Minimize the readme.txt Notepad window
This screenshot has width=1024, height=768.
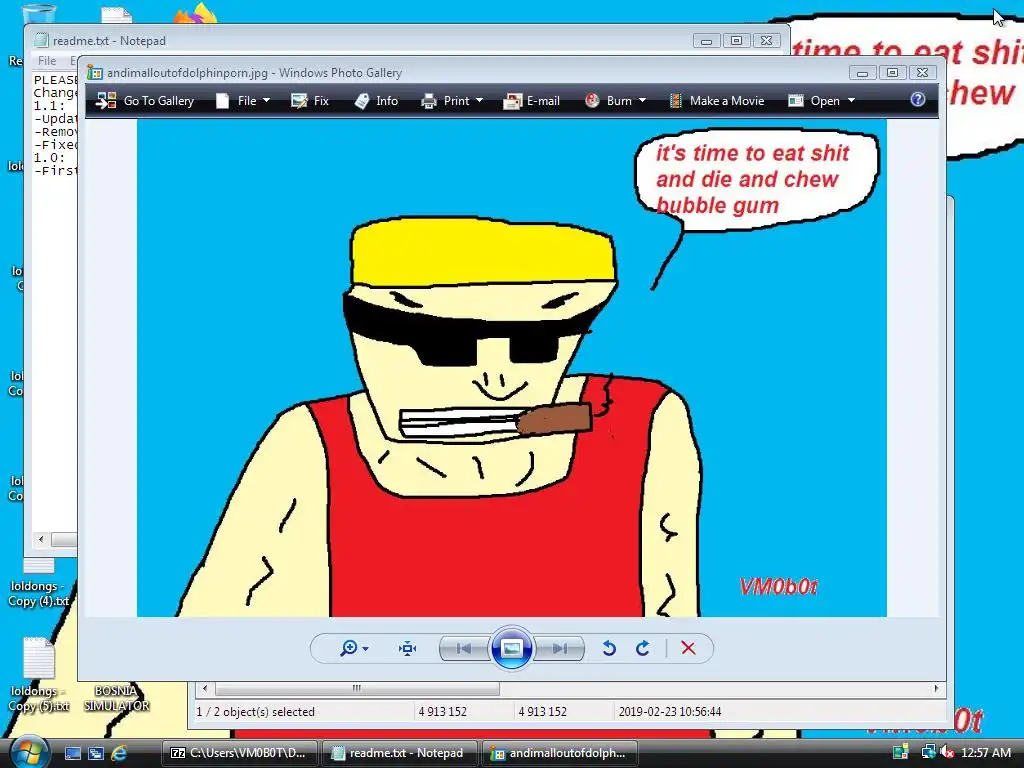coord(706,40)
